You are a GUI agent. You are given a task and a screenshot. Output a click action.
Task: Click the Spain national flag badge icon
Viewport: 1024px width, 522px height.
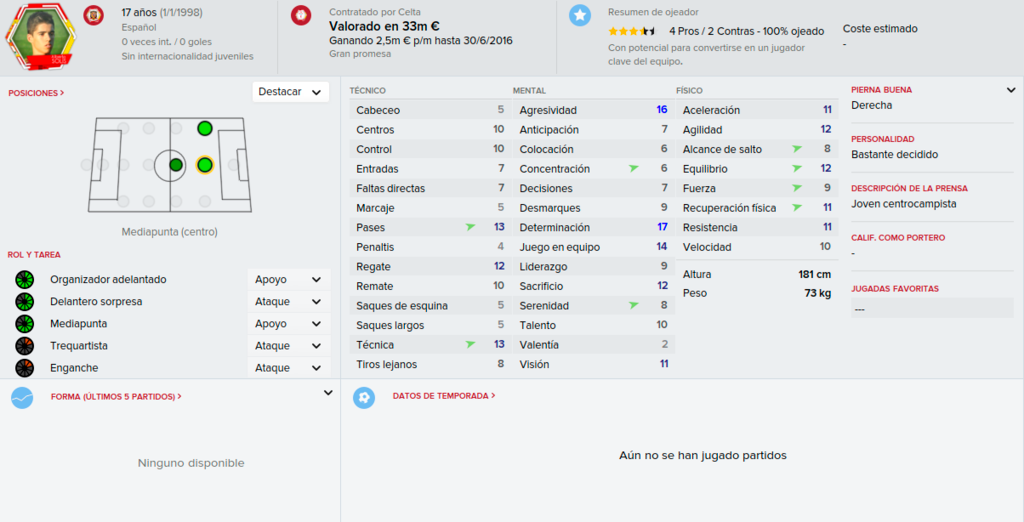point(93,15)
